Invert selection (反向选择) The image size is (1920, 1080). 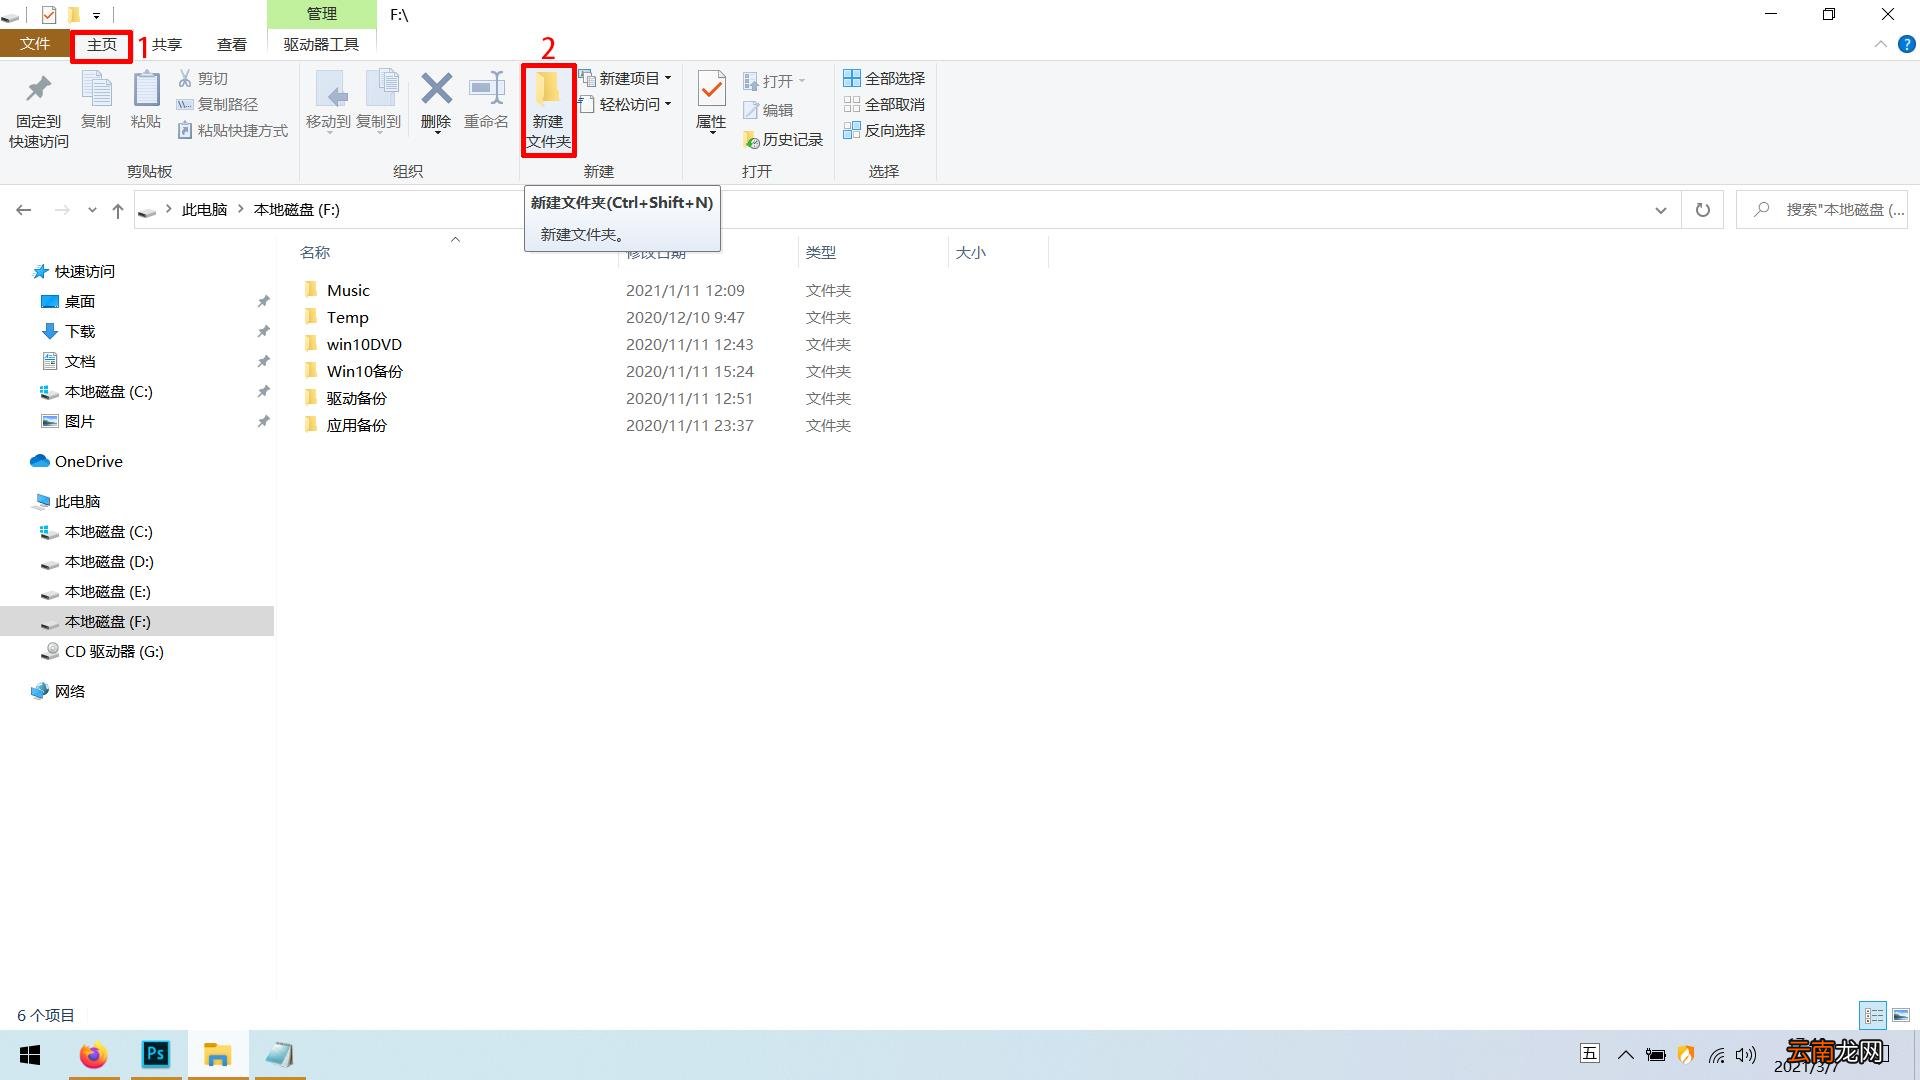884,130
